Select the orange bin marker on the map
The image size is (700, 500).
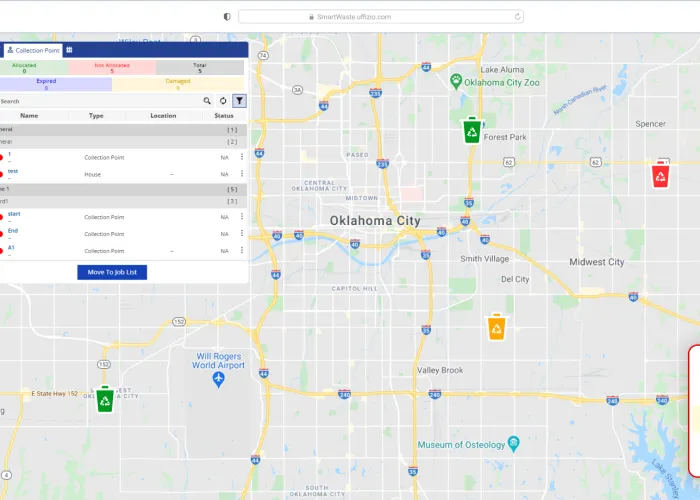coord(497,327)
